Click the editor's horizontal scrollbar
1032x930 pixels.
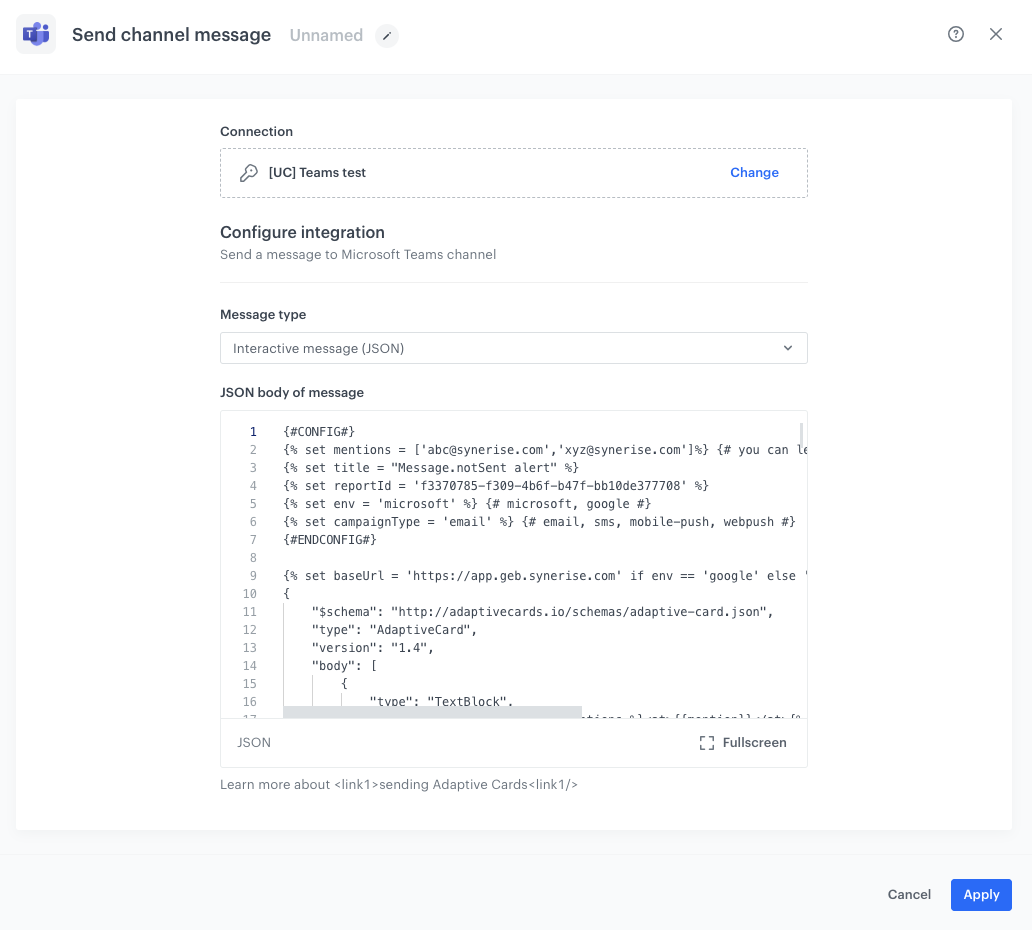coord(430,711)
